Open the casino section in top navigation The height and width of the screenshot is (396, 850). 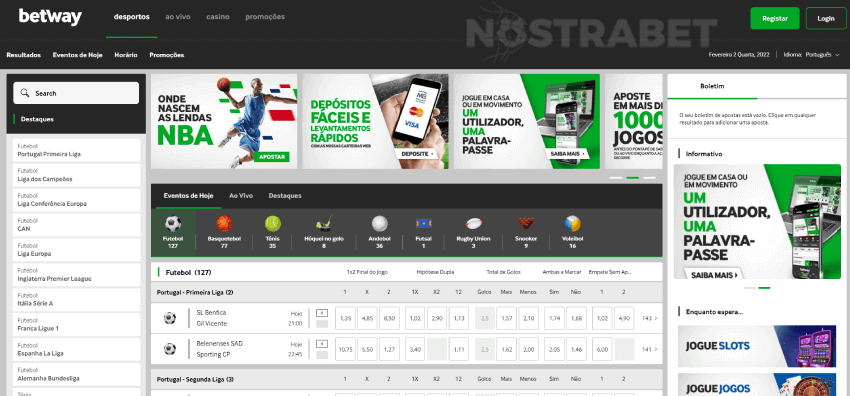(218, 17)
